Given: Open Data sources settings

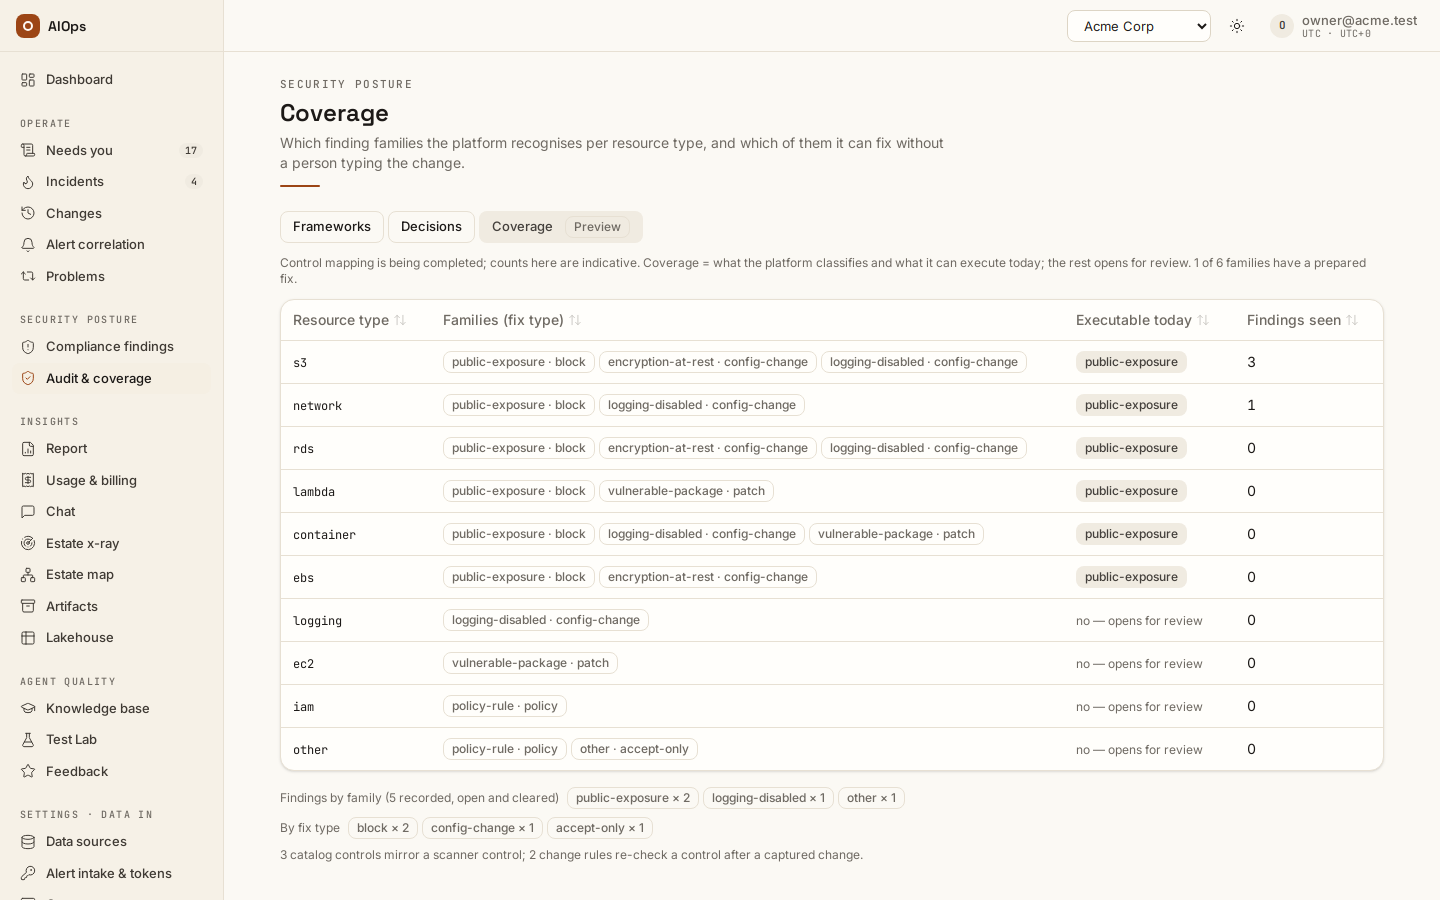Looking at the screenshot, I should (112, 842).
